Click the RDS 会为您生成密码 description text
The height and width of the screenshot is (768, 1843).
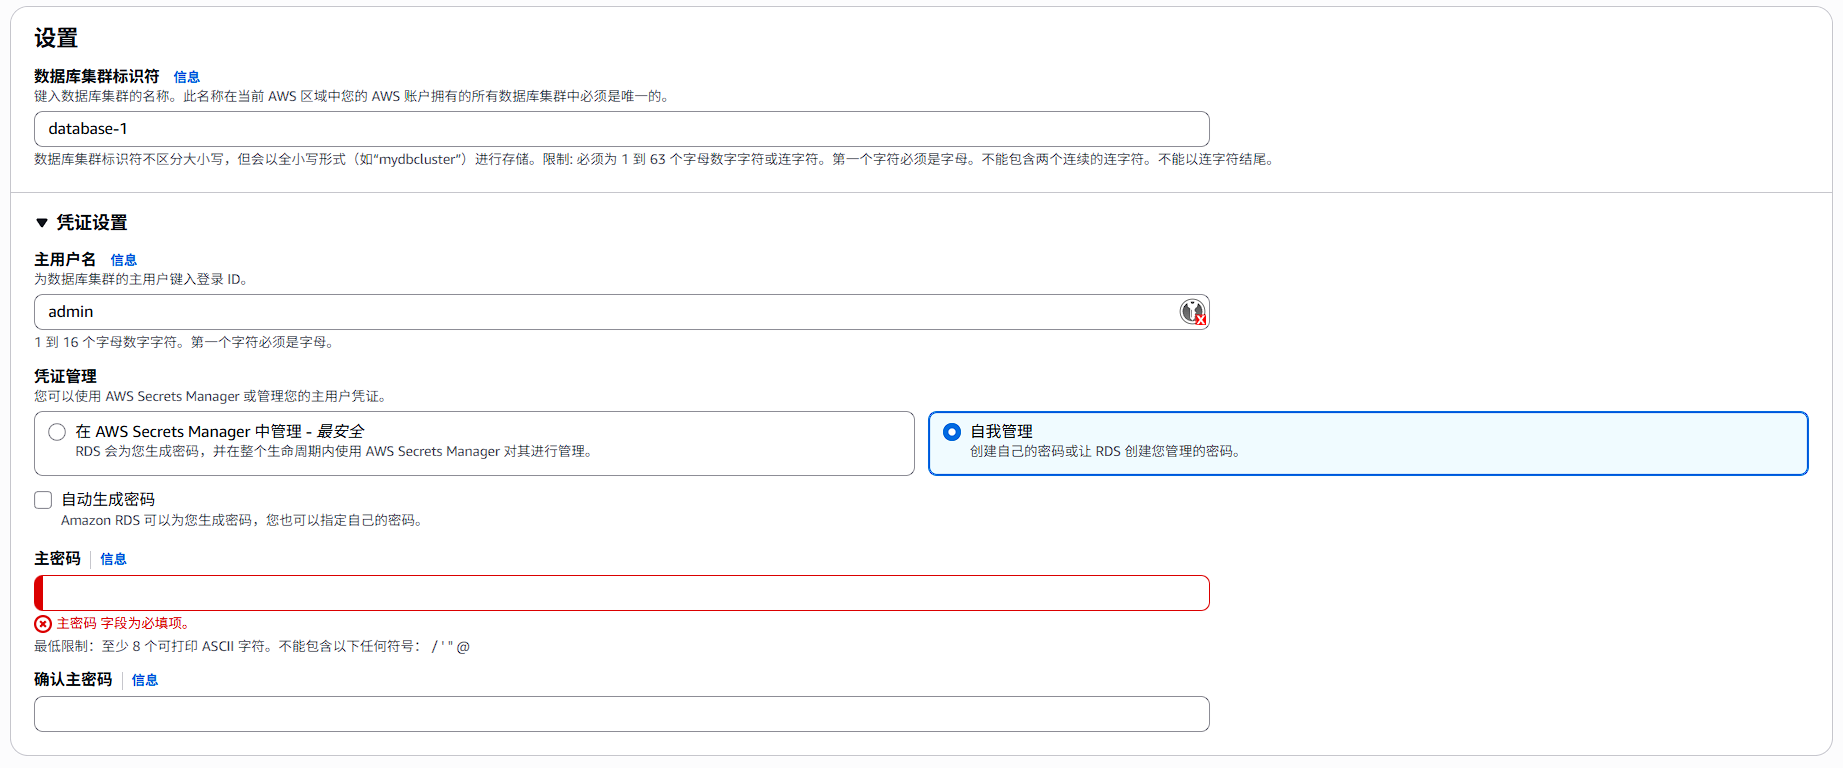coord(335,452)
